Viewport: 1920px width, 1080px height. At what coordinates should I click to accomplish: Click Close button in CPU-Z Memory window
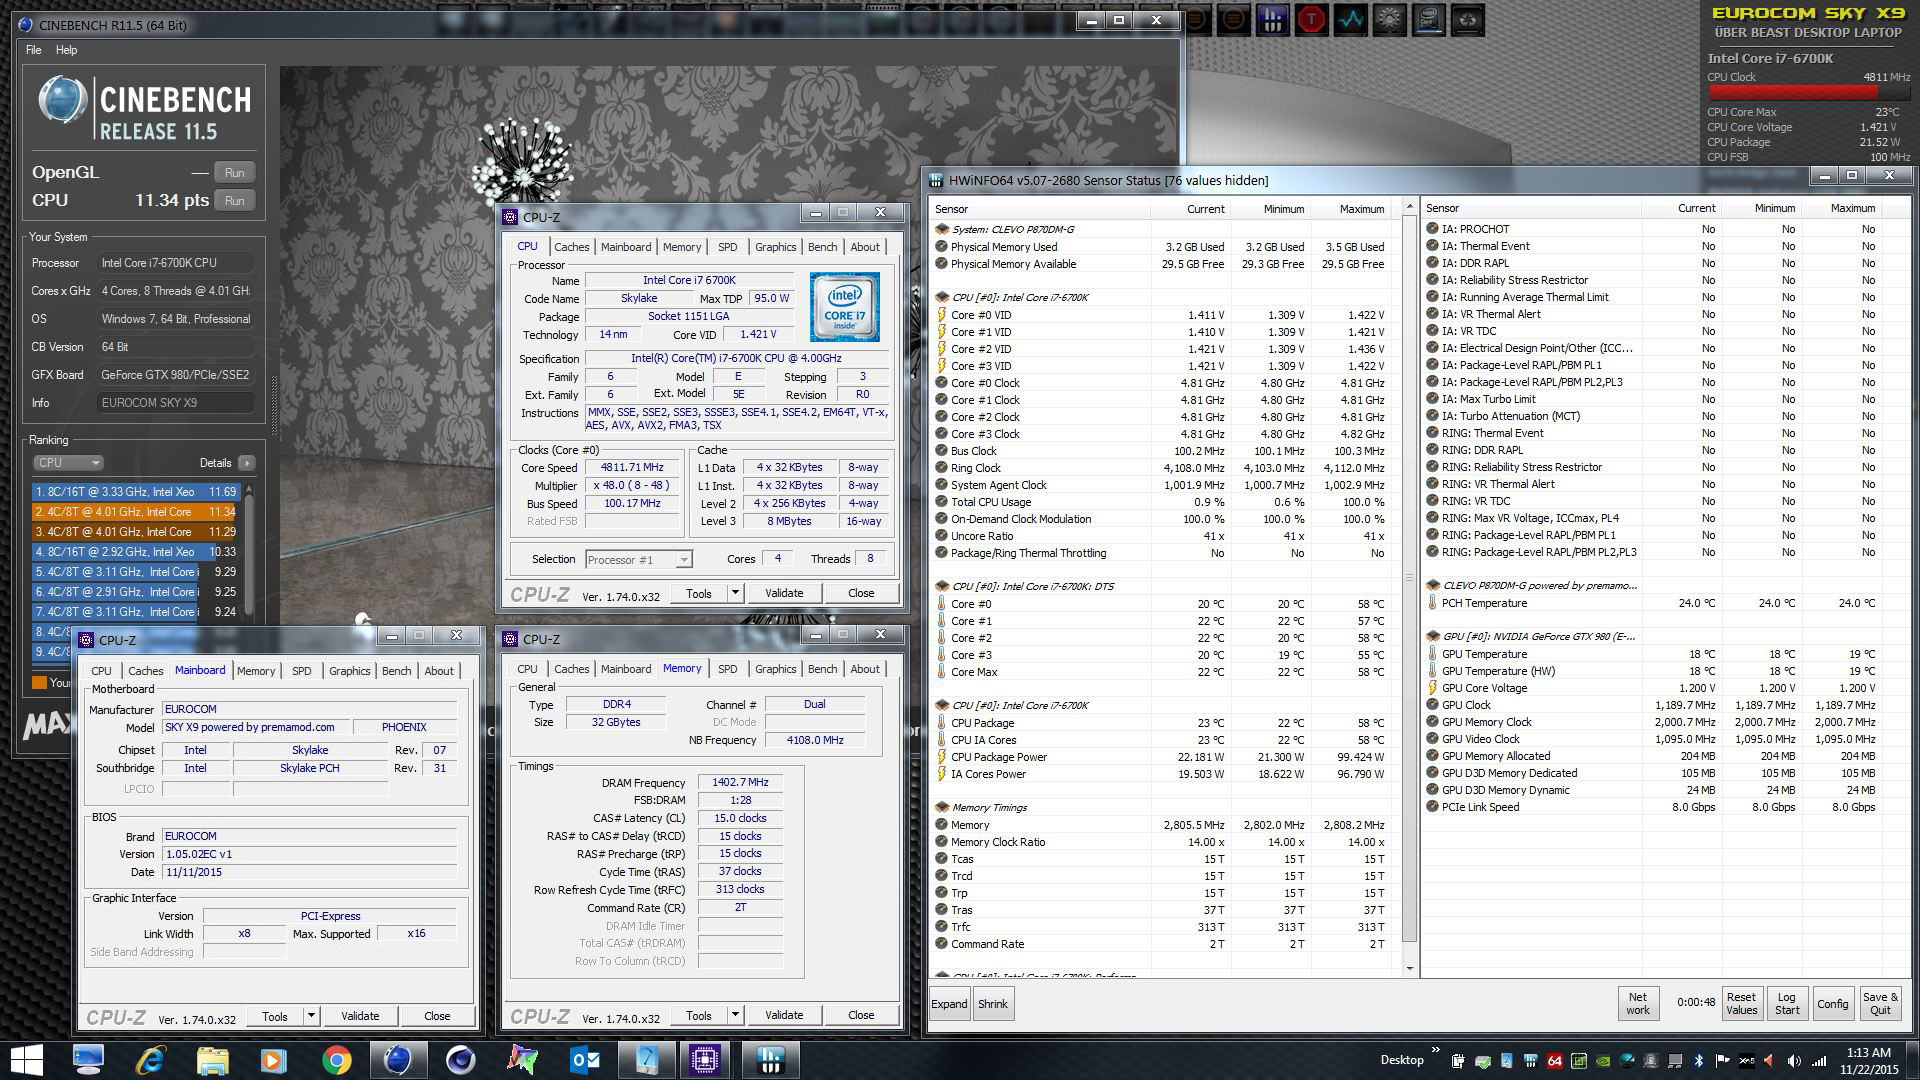tap(861, 1016)
